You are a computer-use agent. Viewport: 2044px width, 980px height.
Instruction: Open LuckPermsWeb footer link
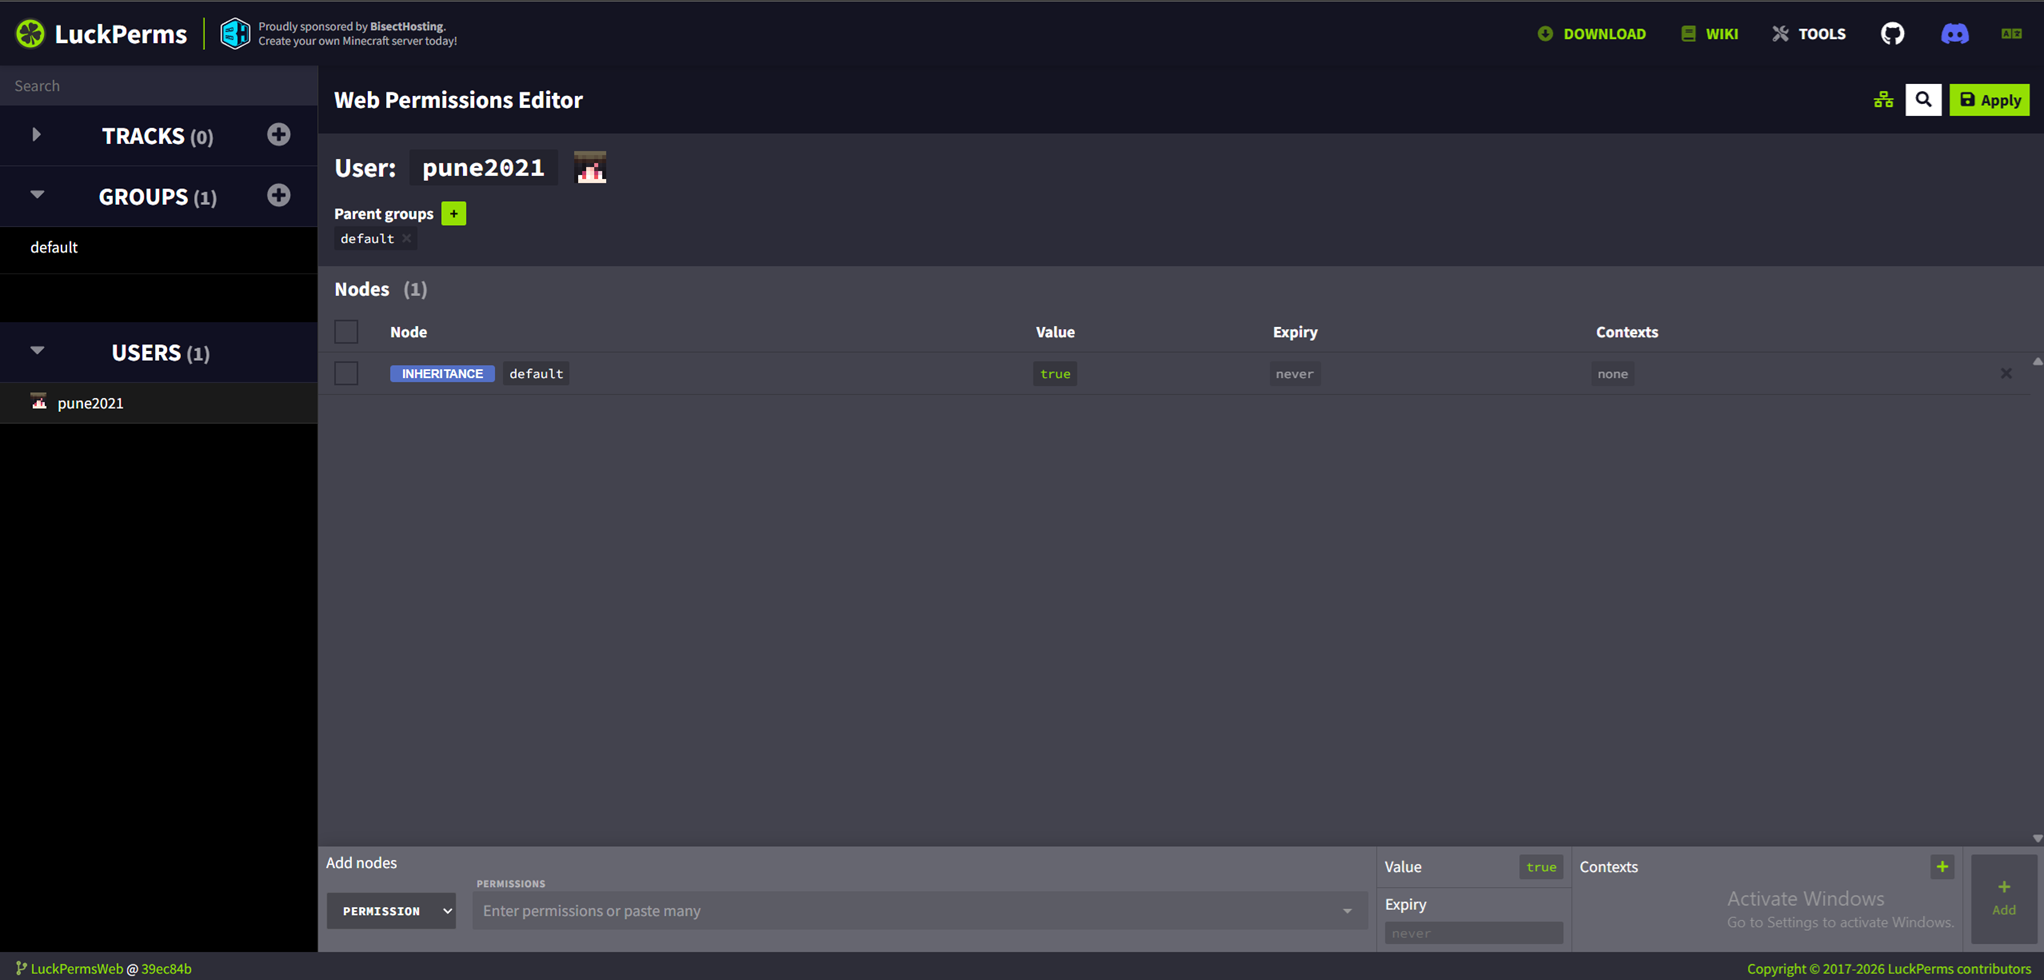pos(76,969)
